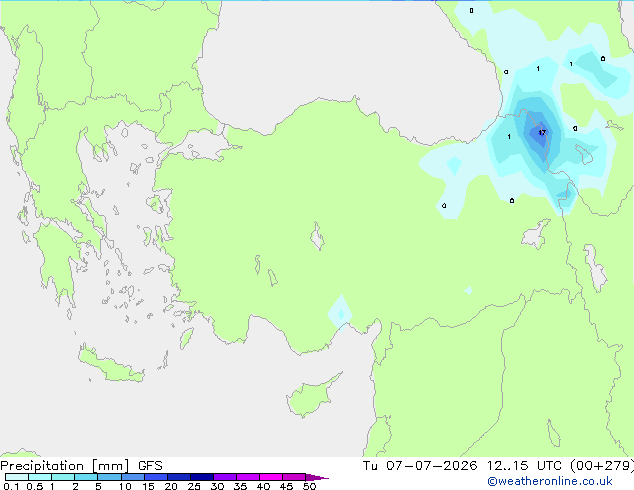Click the purple arrow above 50 mm

click(317, 477)
